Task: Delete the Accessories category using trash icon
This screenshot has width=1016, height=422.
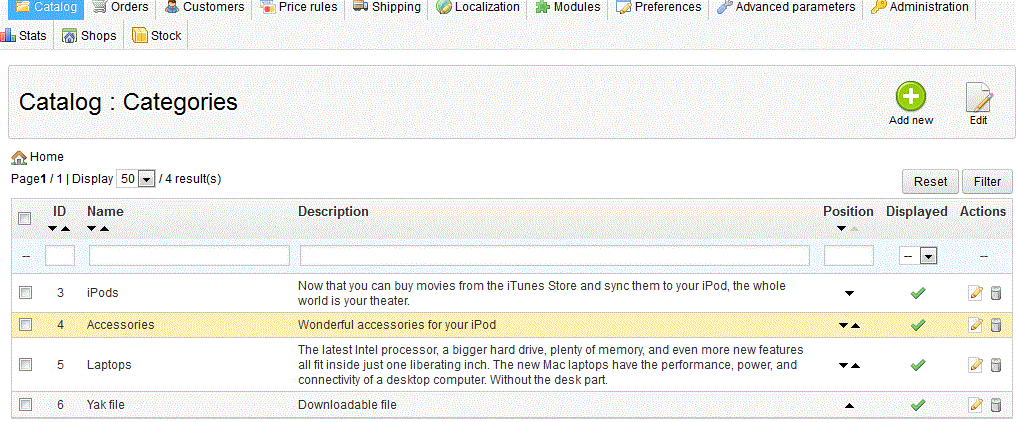Action: [995, 325]
